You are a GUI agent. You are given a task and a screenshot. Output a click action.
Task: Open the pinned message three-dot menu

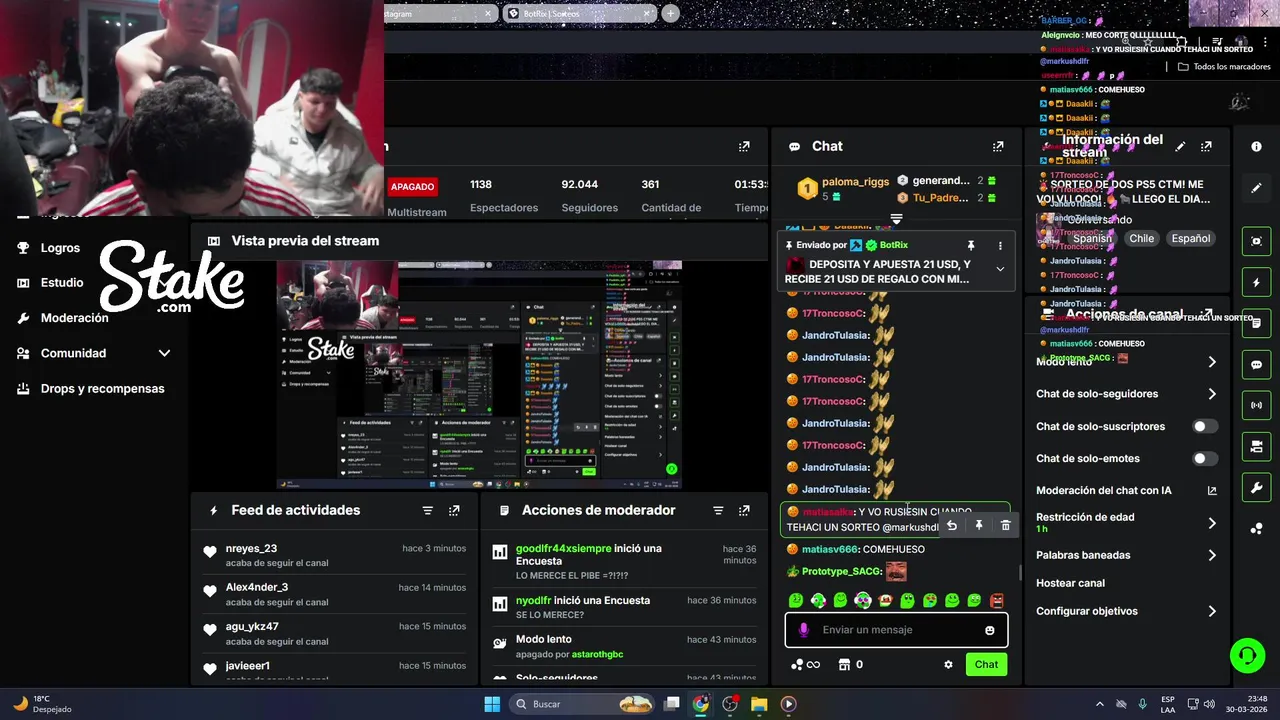1000,245
